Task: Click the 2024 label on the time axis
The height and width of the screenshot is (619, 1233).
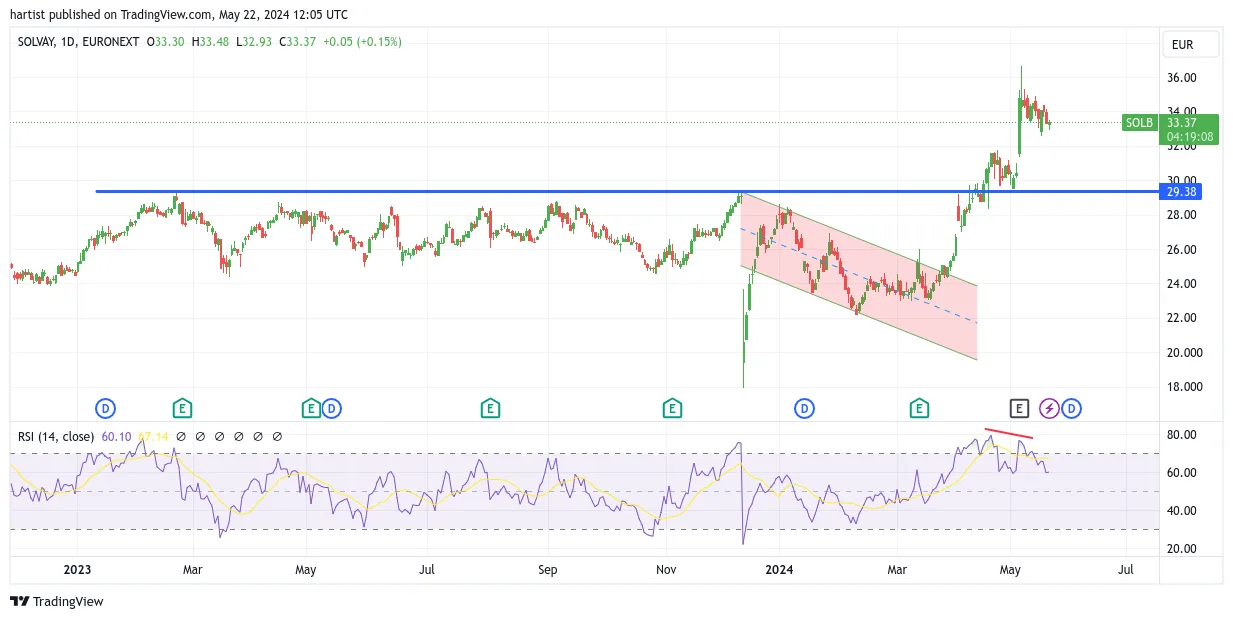Action: (779, 570)
